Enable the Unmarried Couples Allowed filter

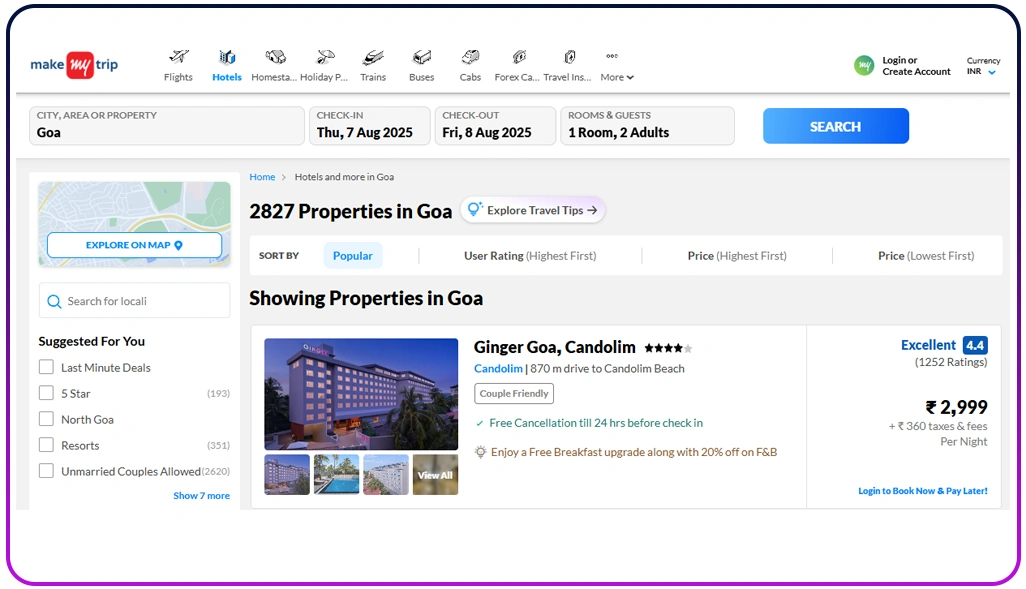pyautogui.click(x=46, y=470)
